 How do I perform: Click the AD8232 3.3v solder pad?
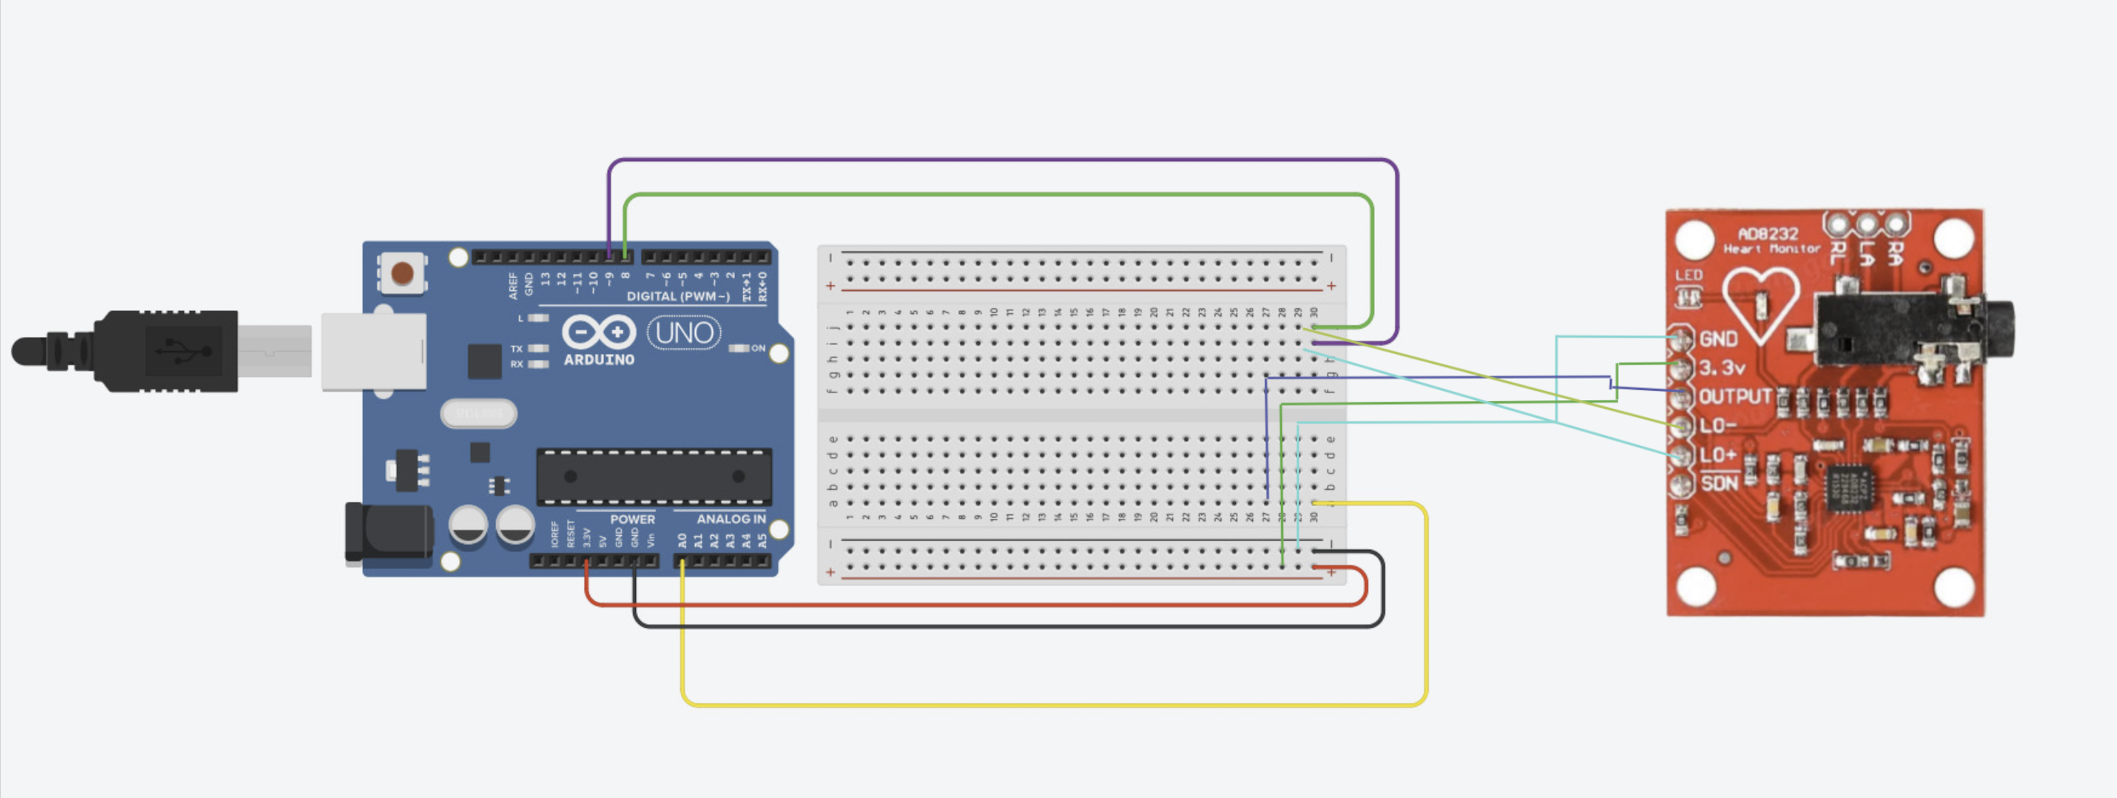[1681, 369]
